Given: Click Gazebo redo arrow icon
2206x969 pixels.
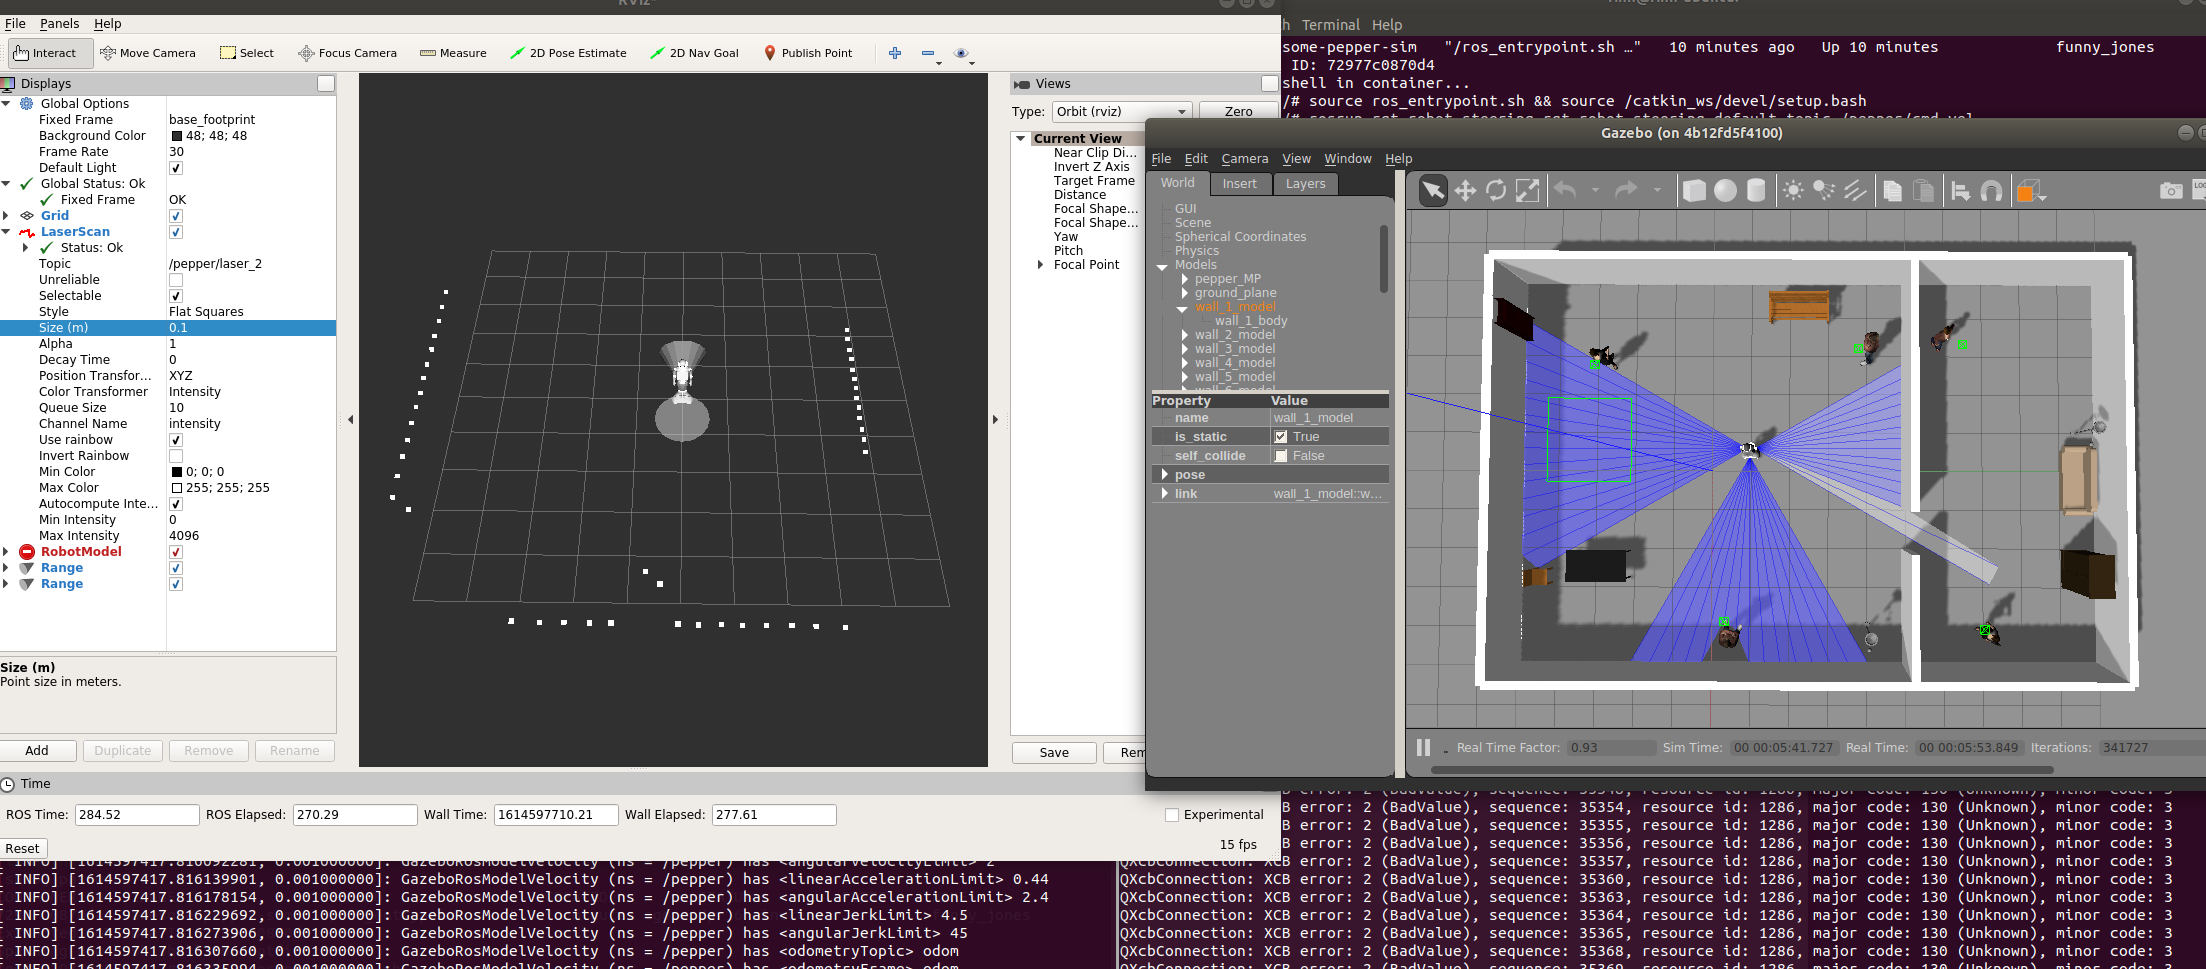Looking at the screenshot, I should coord(1627,190).
